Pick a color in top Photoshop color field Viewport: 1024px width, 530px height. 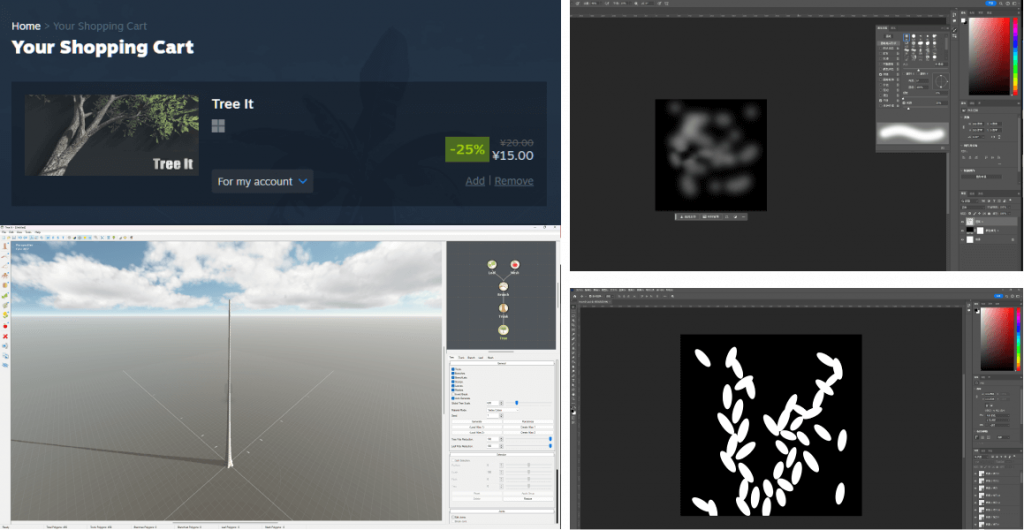[x=989, y=57]
